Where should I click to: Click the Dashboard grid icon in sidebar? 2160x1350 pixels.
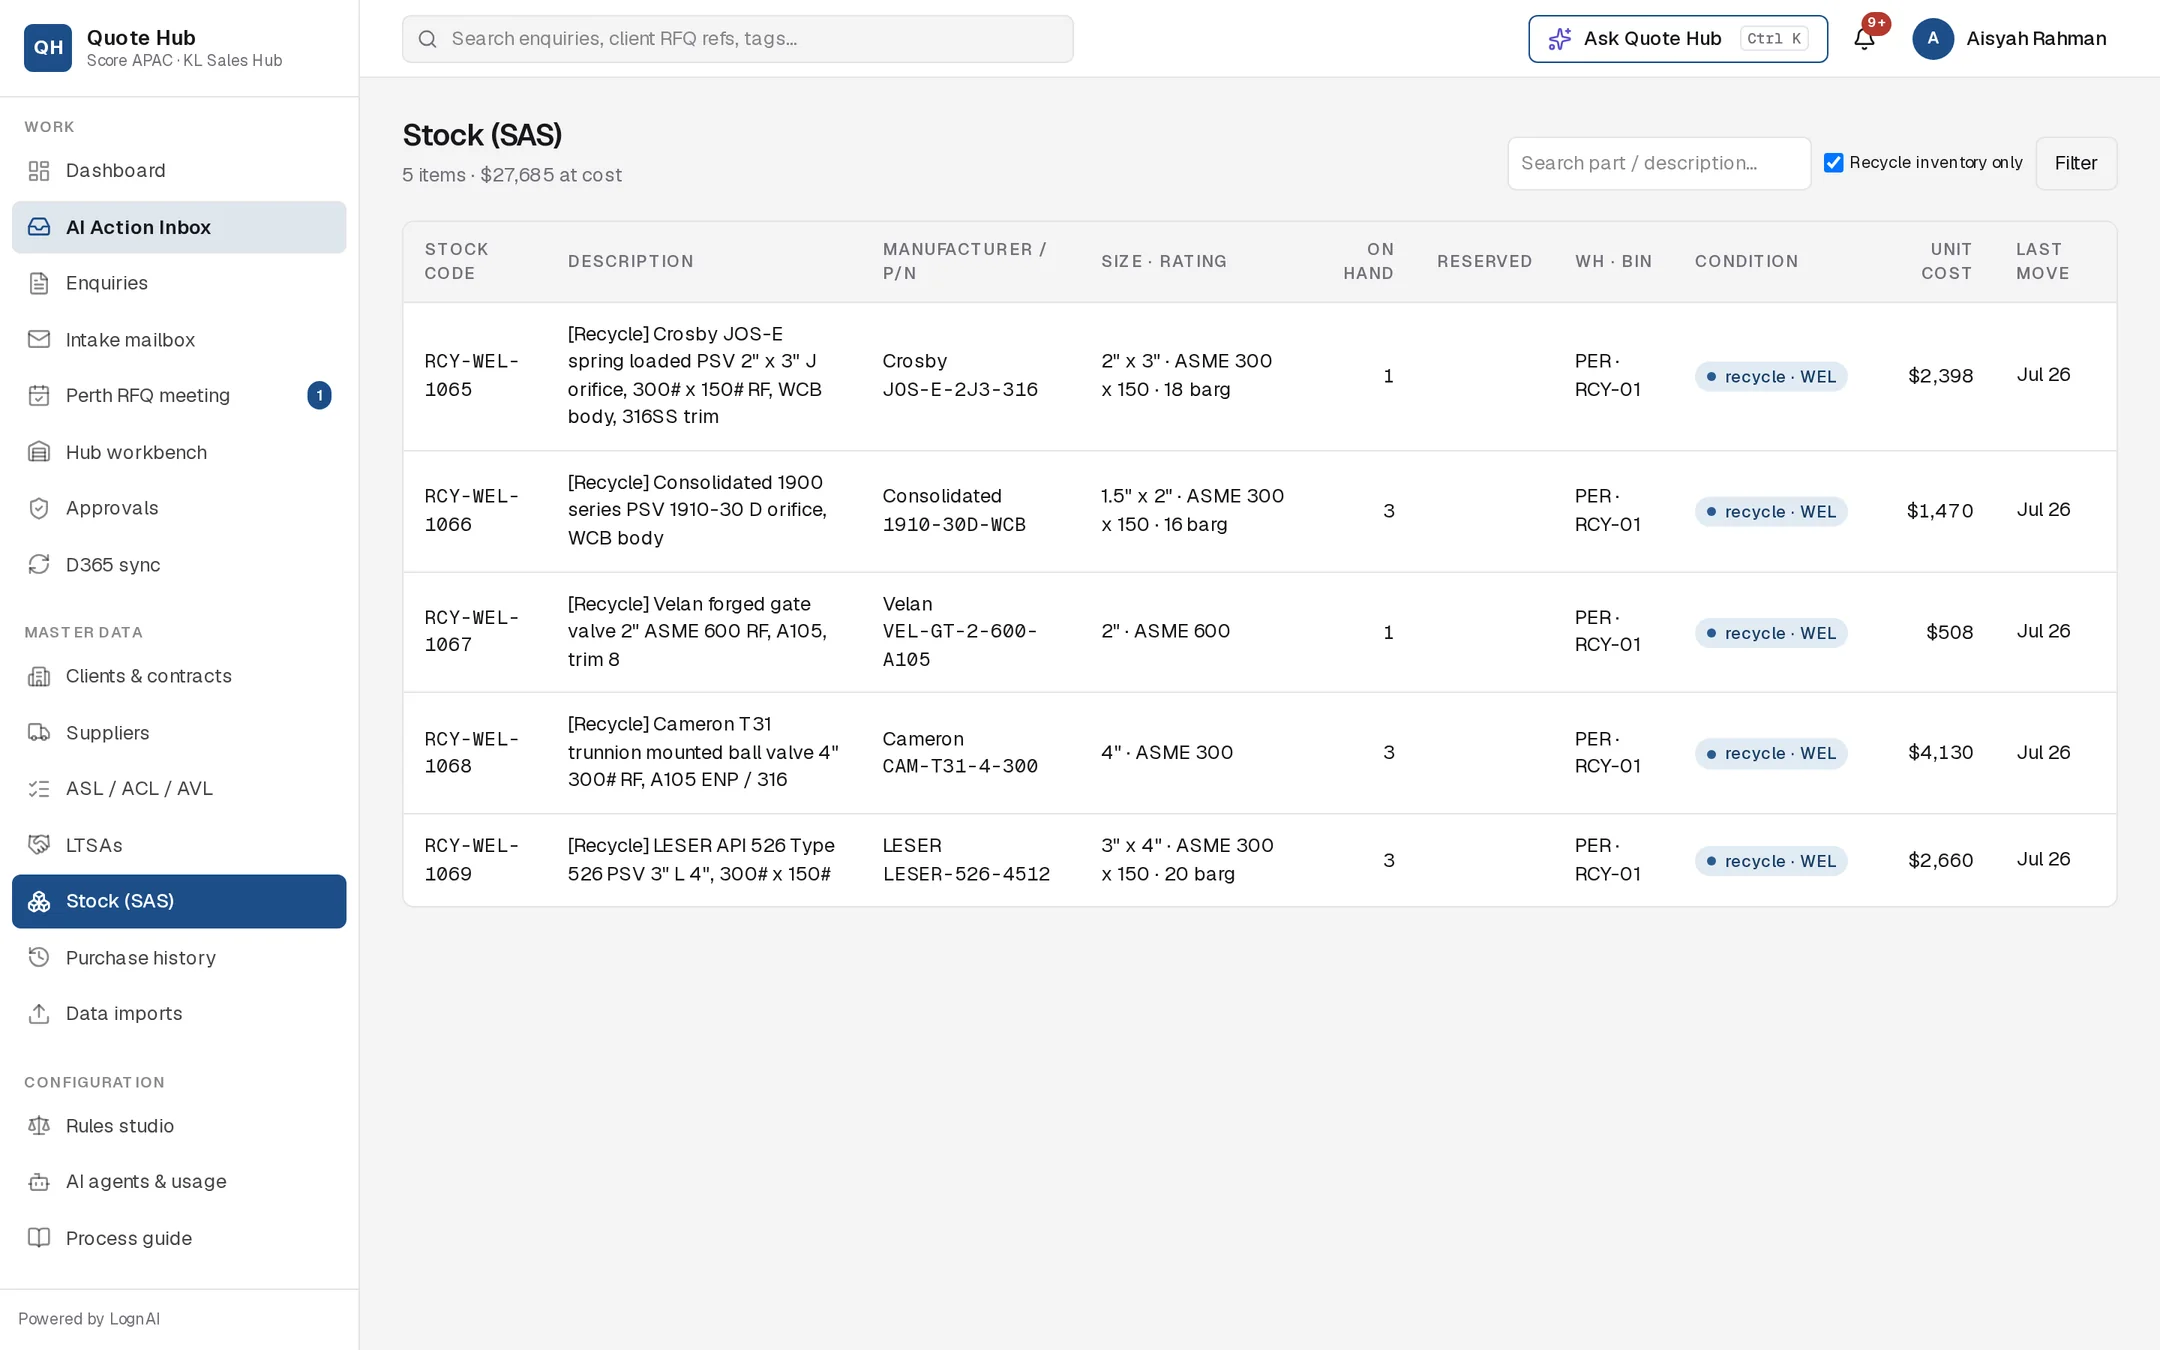click(39, 171)
